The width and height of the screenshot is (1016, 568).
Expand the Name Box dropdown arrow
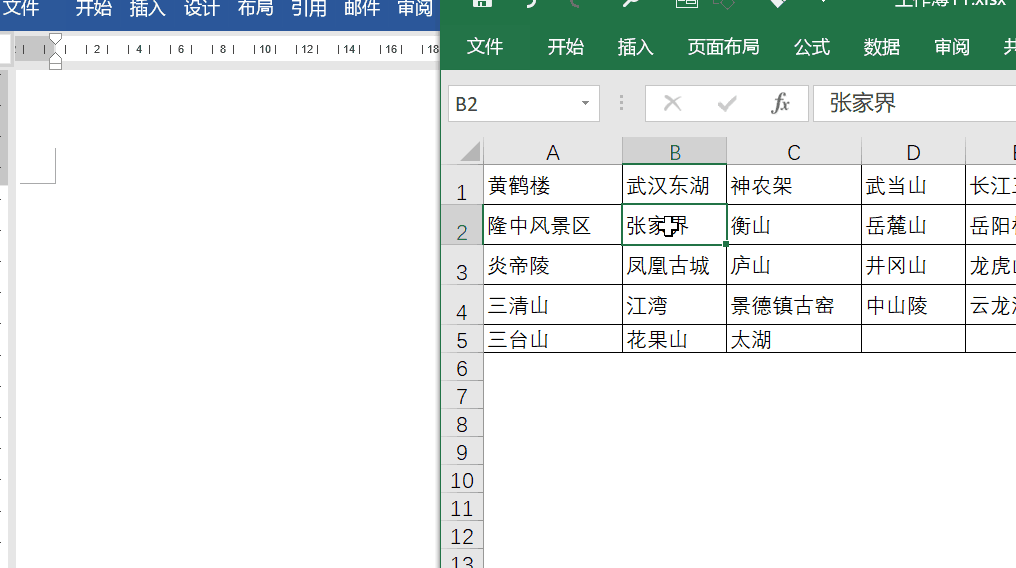pyautogui.click(x=585, y=103)
